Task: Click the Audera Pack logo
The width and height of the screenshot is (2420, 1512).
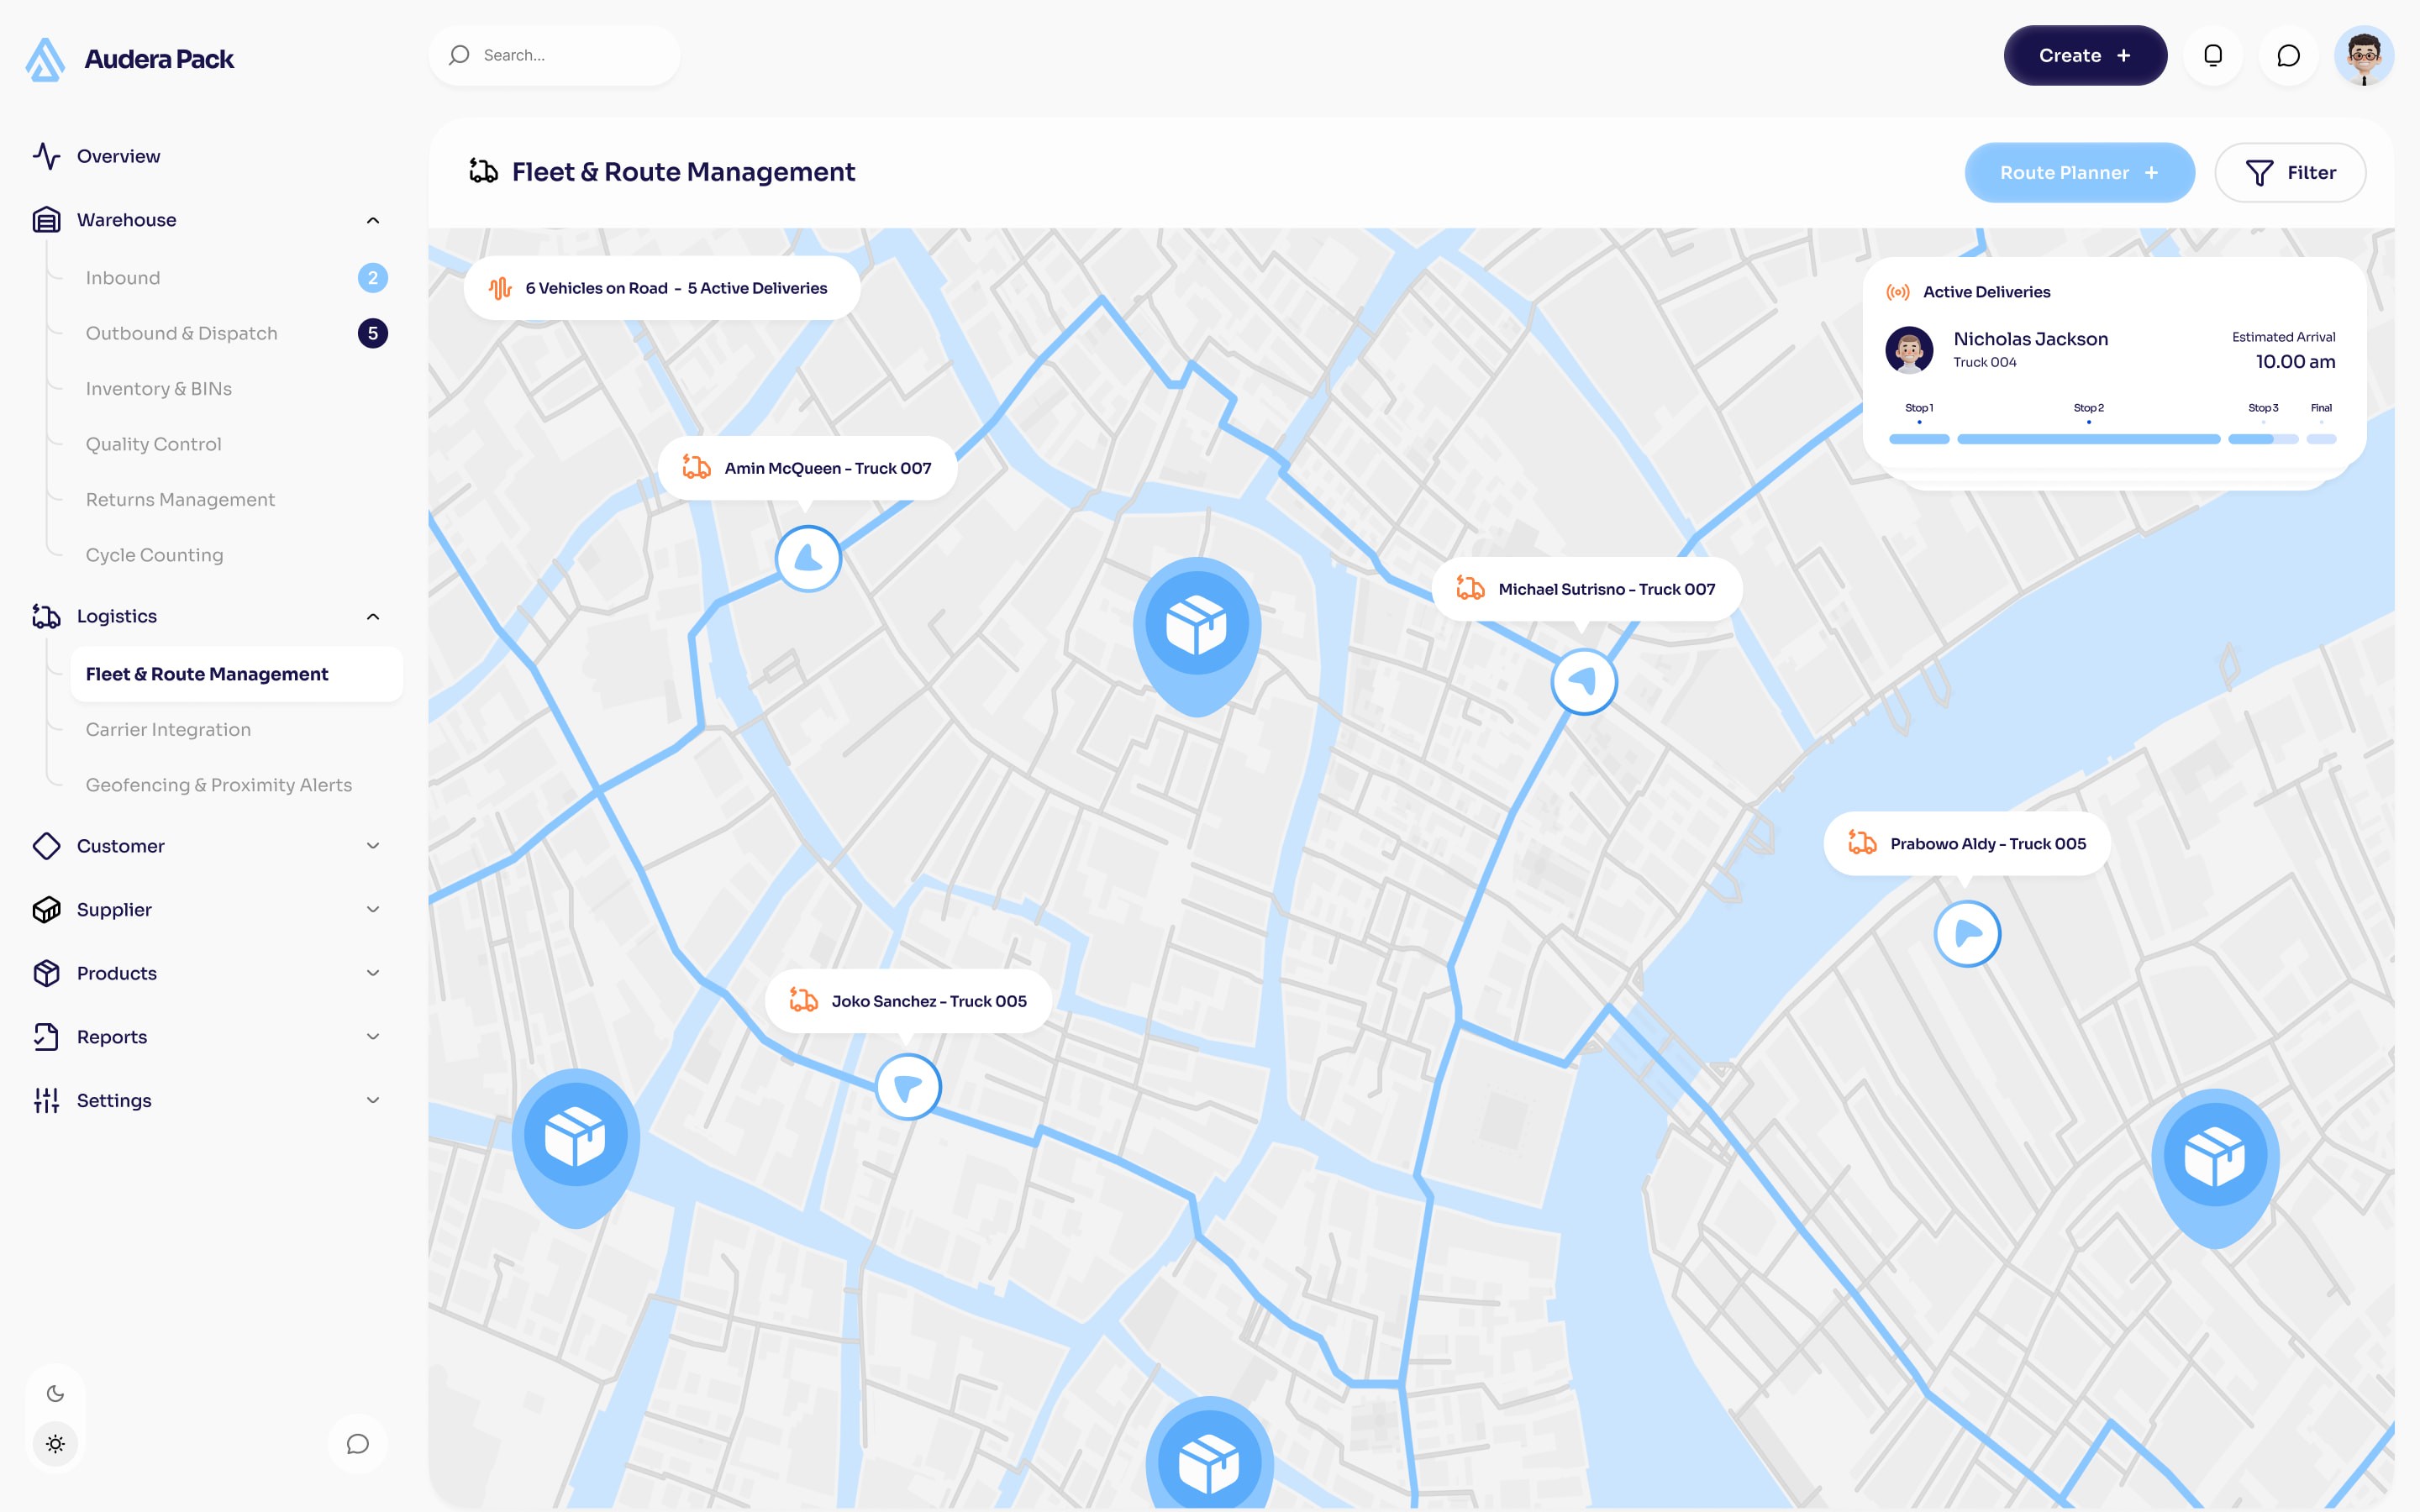Action: pyautogui.click(x=130, y=59)
